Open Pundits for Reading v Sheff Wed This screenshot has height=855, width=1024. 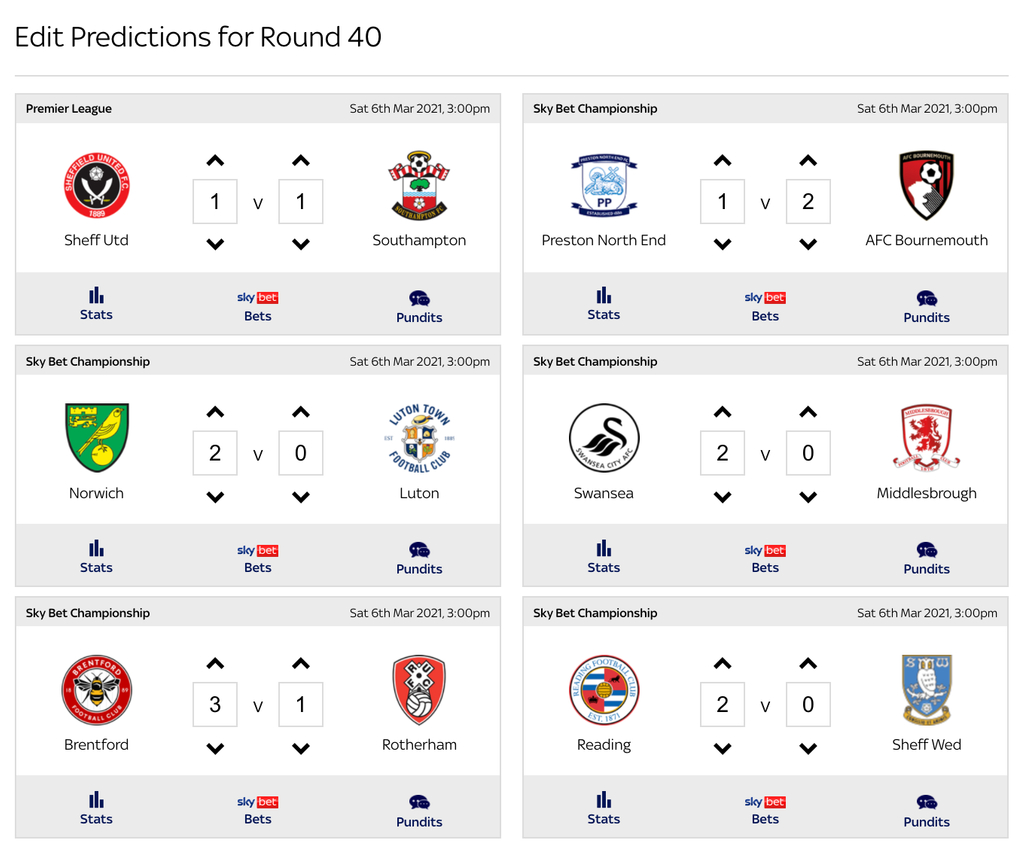[926, 811]
